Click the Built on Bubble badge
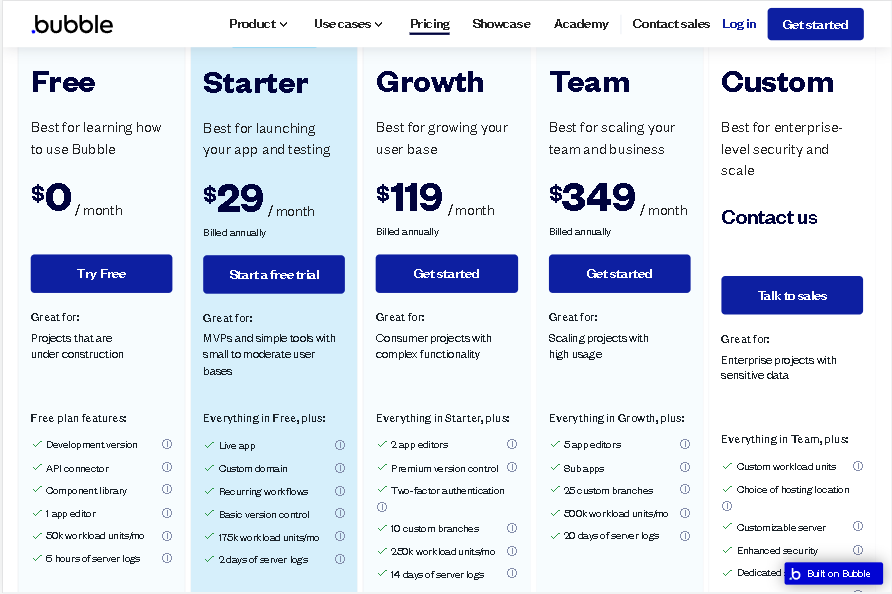The image size is (892, 594). point(833,574)
